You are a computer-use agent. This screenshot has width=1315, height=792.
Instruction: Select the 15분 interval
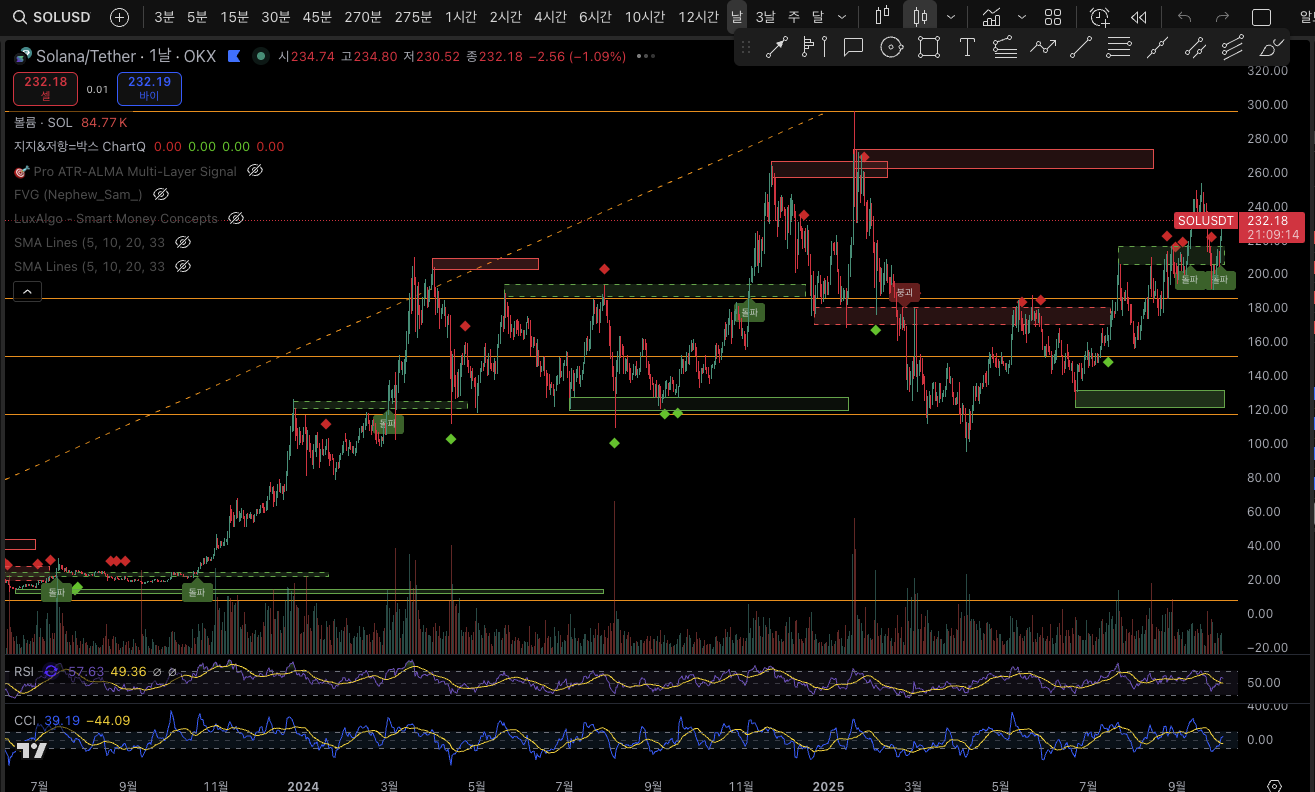coord(235,17)
